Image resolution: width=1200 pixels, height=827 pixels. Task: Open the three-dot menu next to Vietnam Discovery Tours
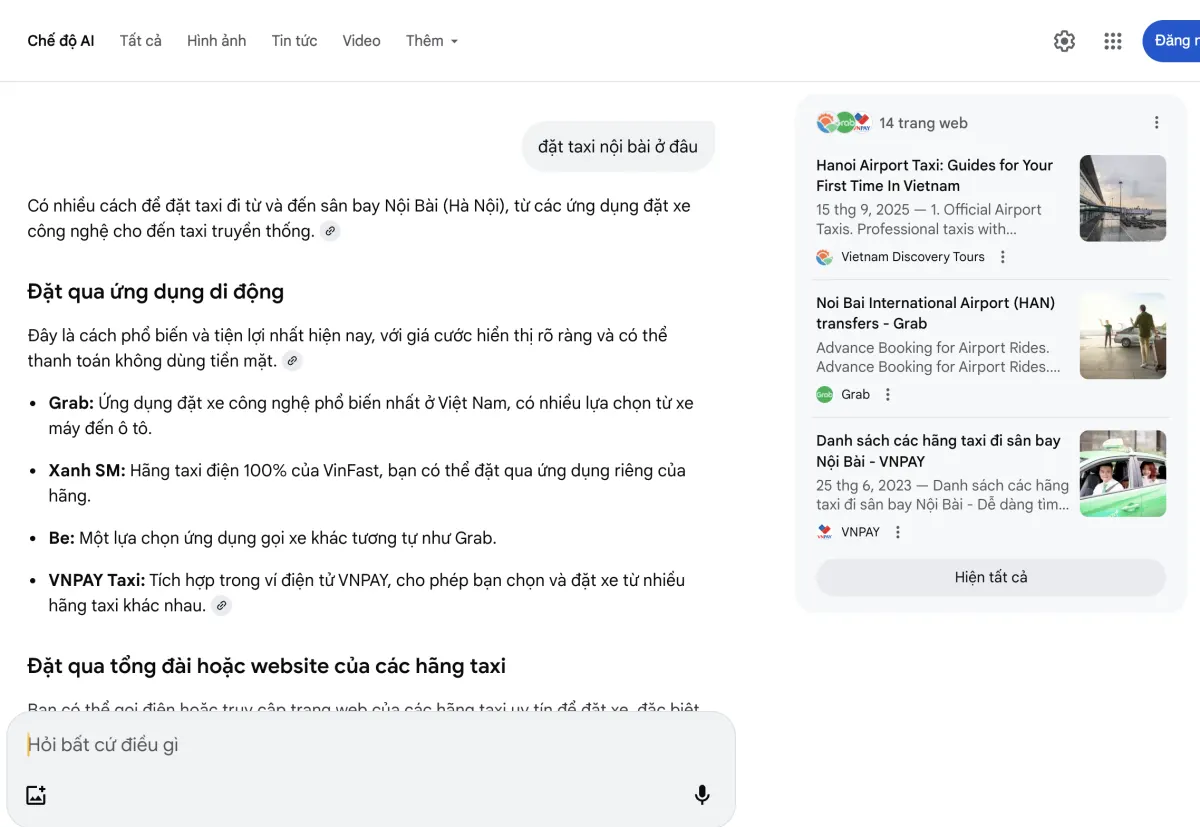(1003, 257)
